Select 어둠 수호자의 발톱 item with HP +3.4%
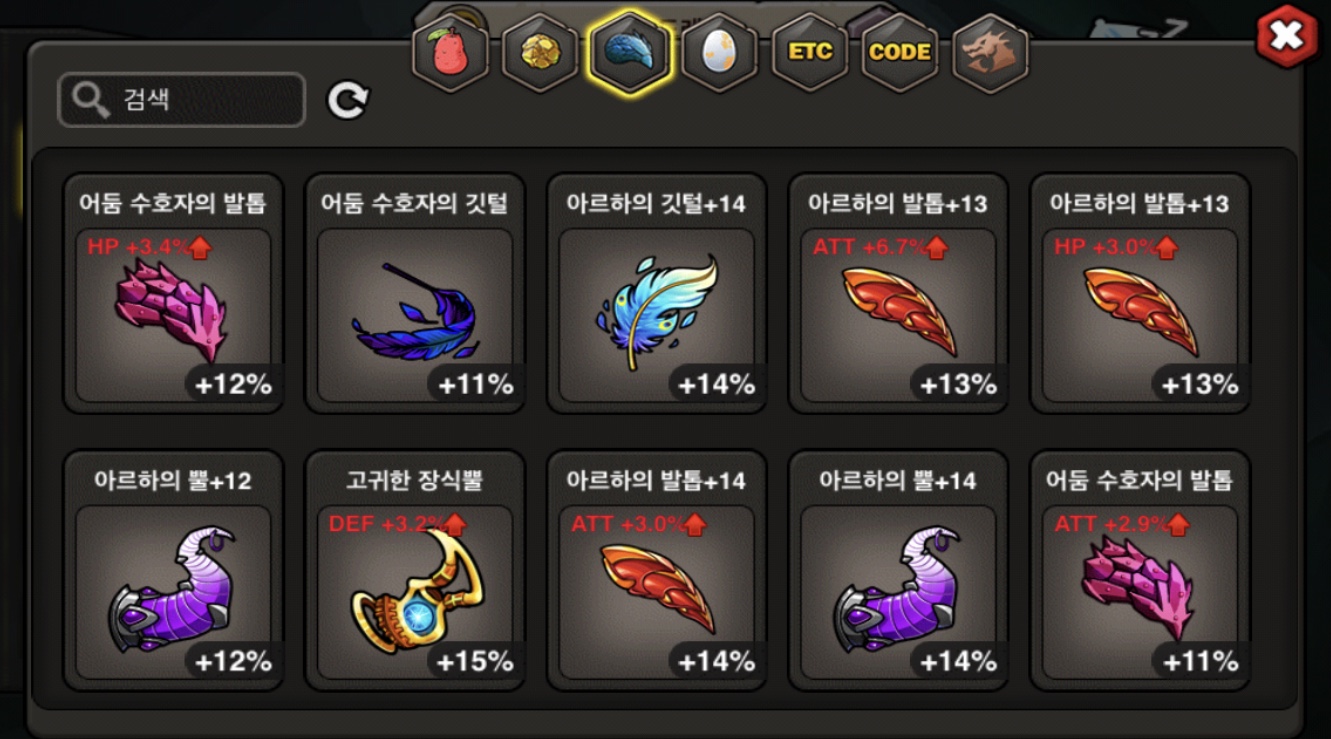This screenshot has width=1331, height=739. (x=173, y=293)
